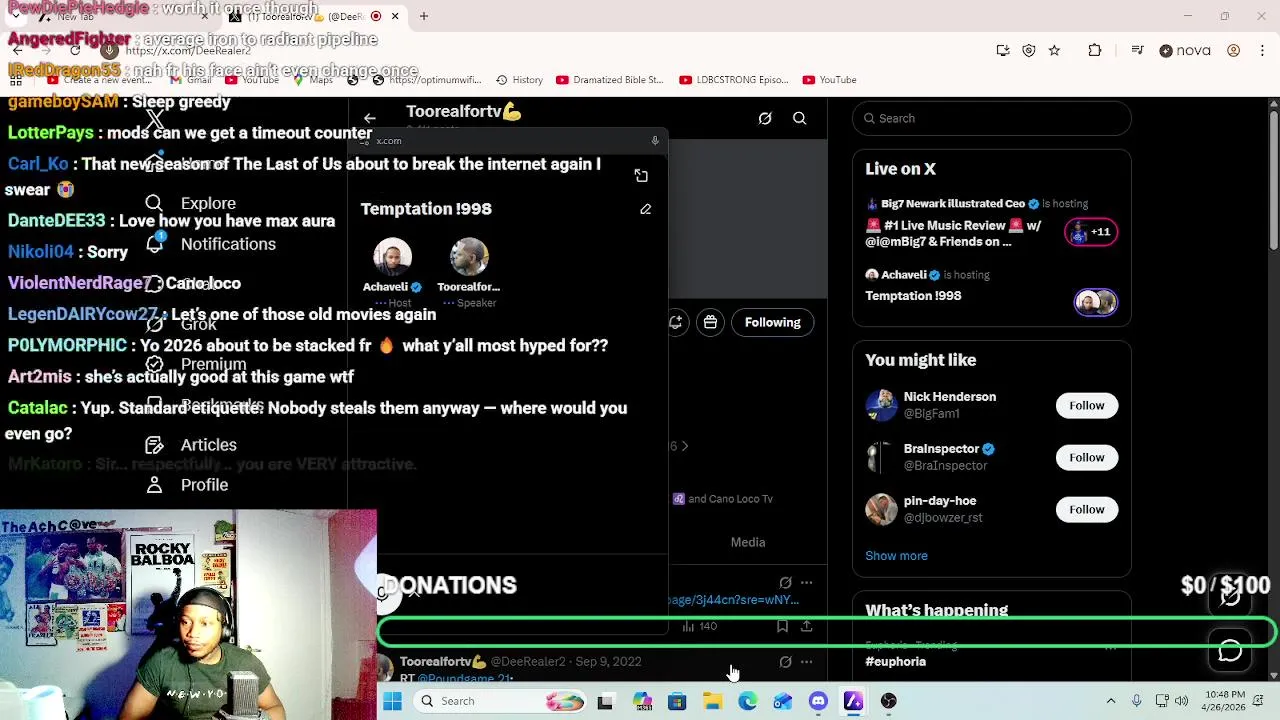Click the install app icon in address bar
The width and height of the screenshot is (1280, 720).
point(1003,51)
